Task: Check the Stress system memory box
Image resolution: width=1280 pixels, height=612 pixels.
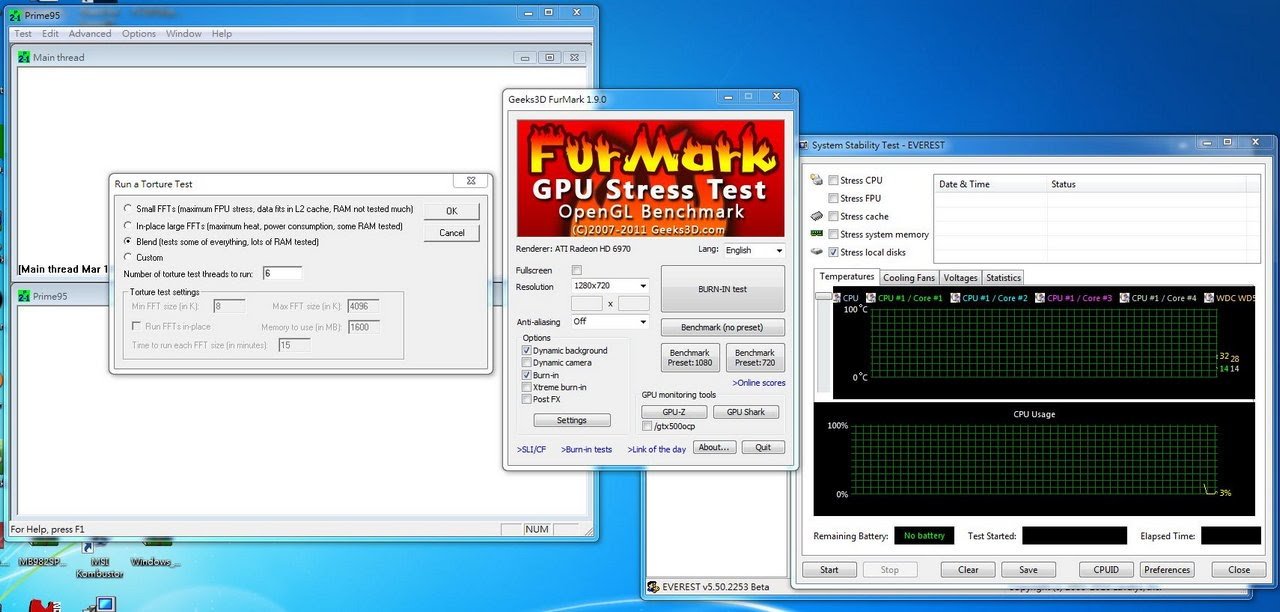Action: (834, 235)
